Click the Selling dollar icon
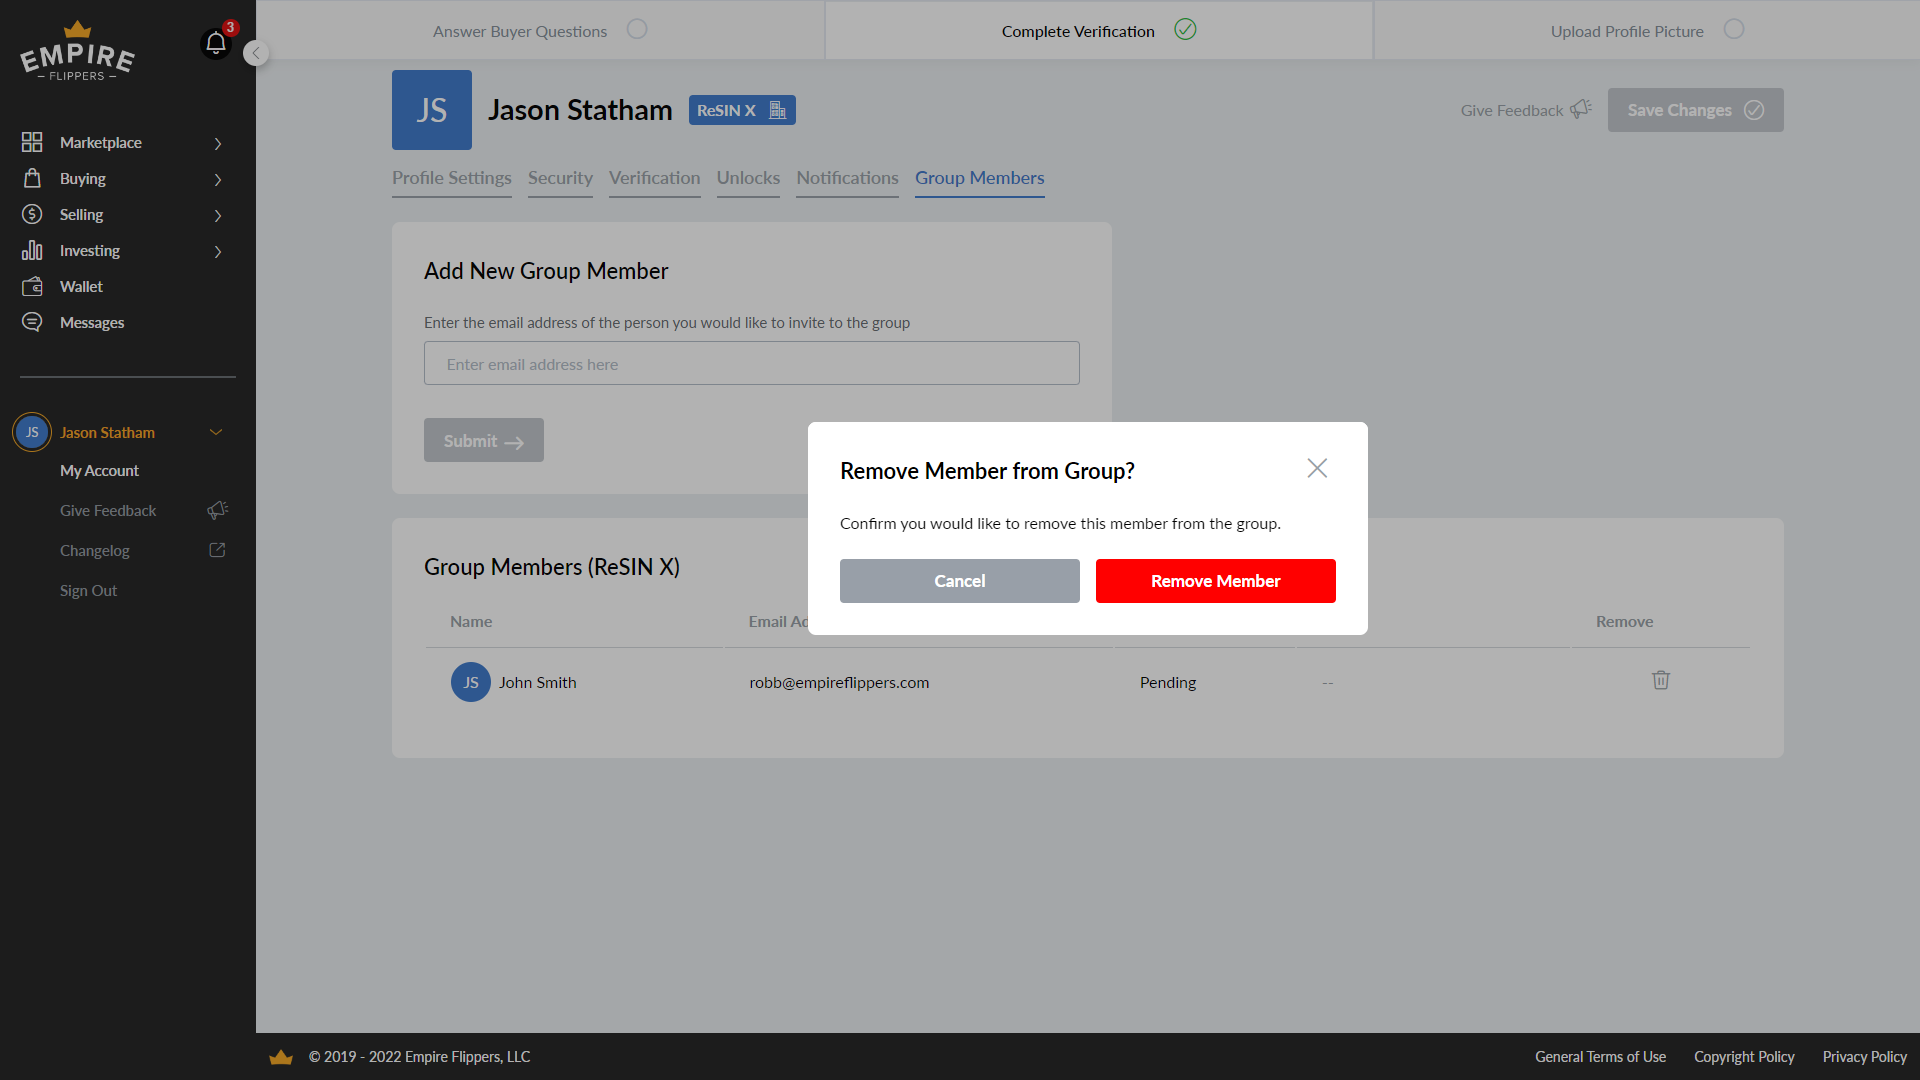This screenshot has width=1920, height=1080. 32,214
